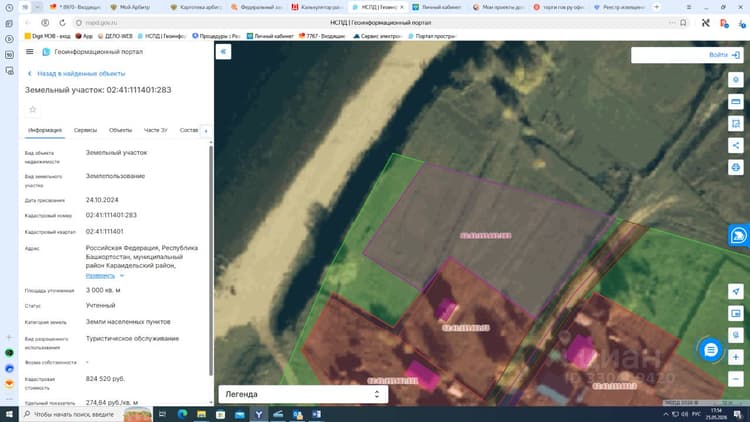Click the Развернуть link under the address
The width and height of the screenshot is (750, 422).
pos(100,276)
